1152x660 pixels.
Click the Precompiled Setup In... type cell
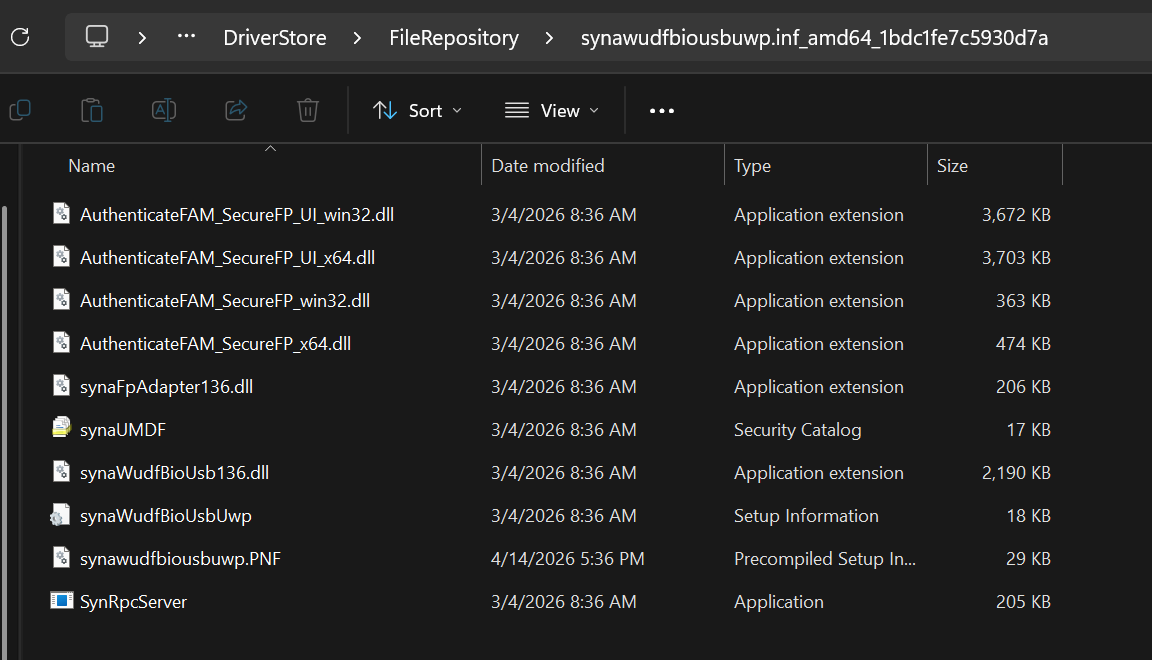click(x=824, y=559)
